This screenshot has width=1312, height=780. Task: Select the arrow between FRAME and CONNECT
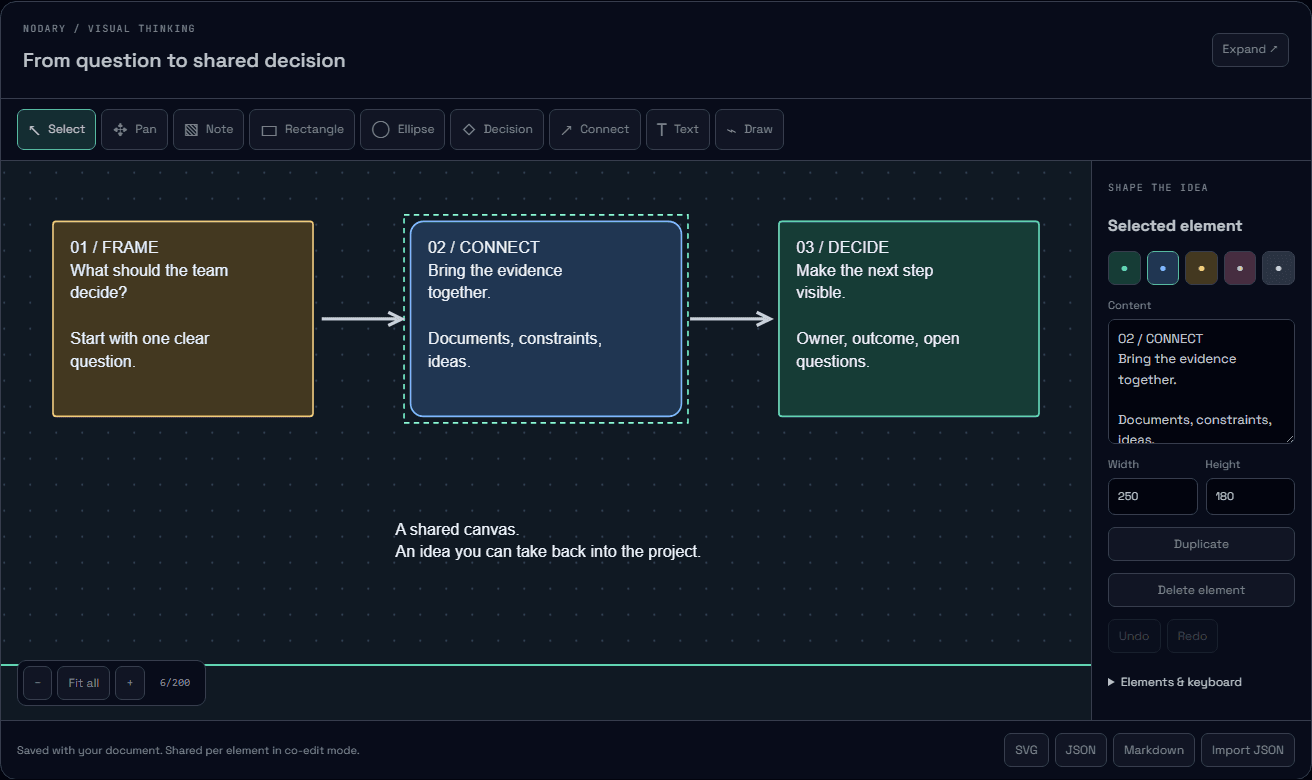tap(362, 319)
